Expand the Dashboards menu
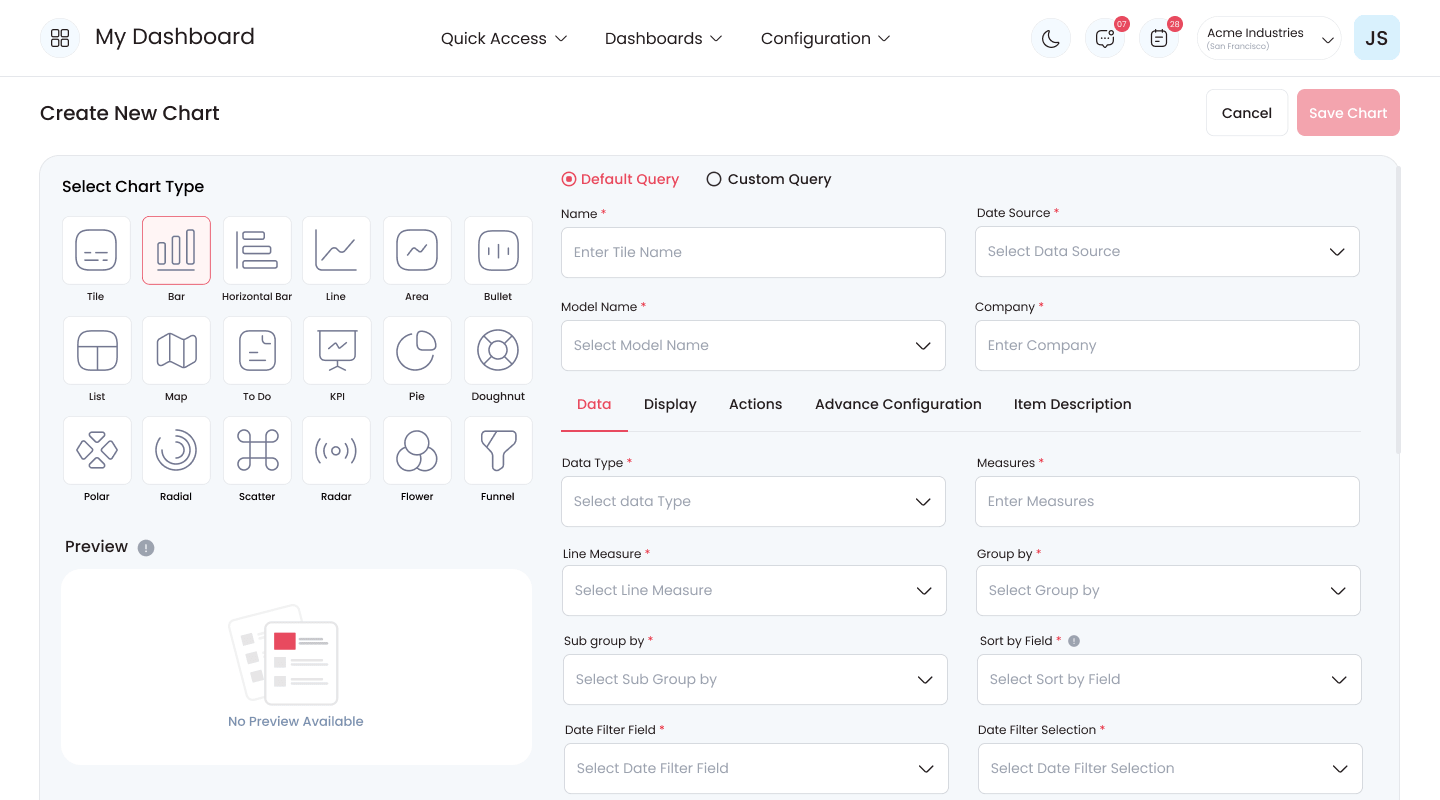1440x800 pixels. [664, 38]
